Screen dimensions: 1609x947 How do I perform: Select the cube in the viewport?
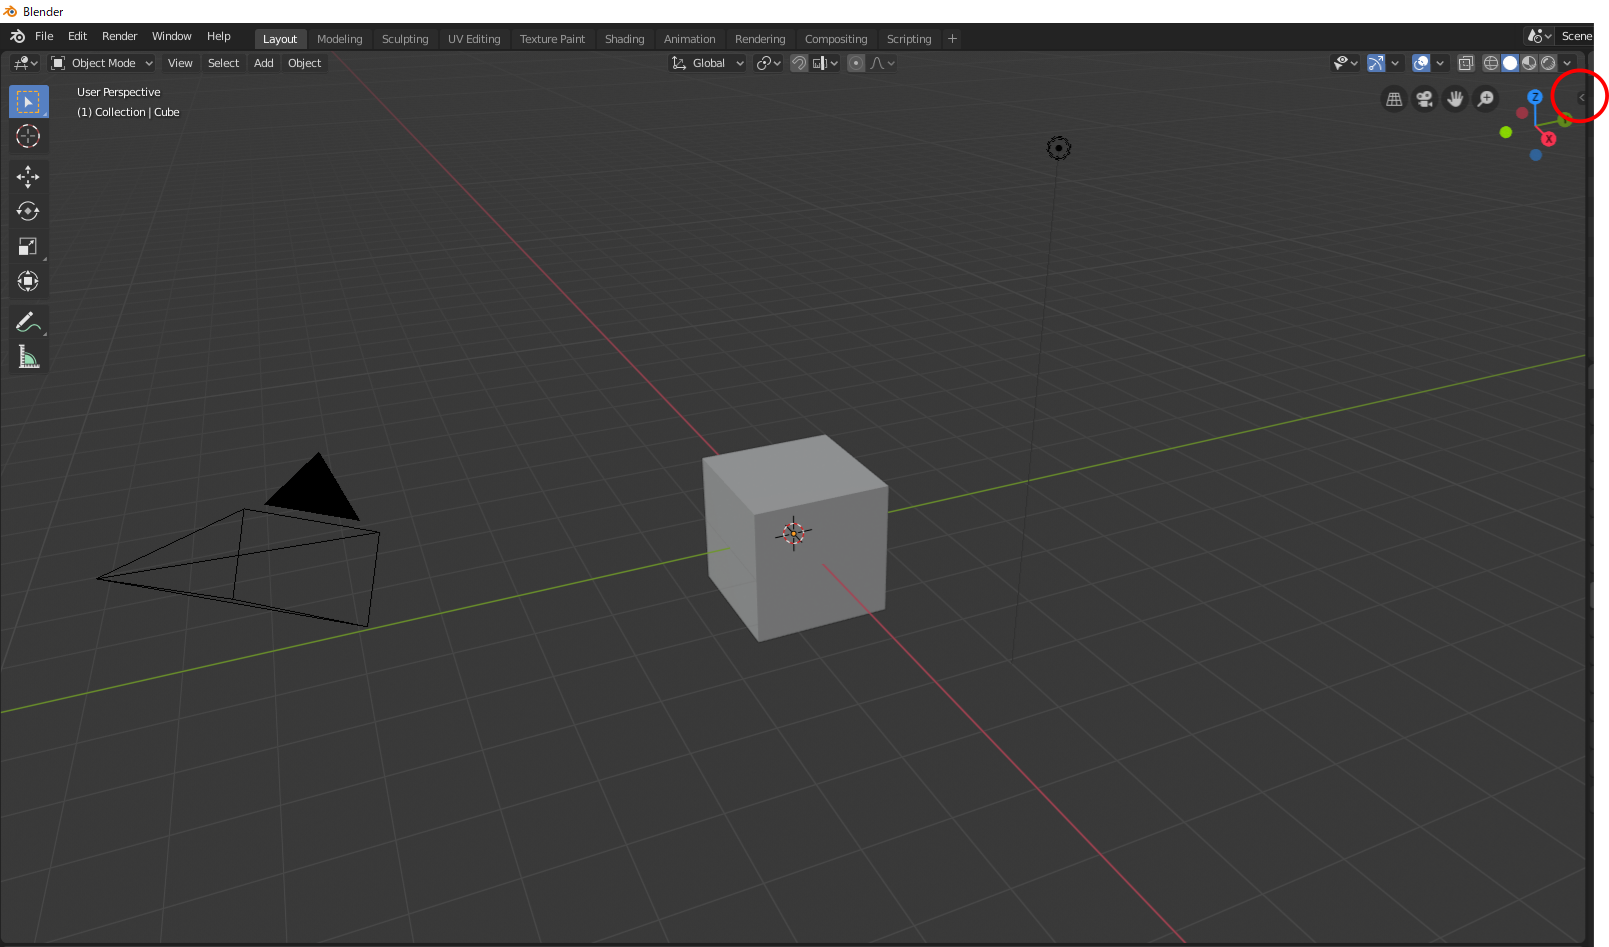pos(795,538)
